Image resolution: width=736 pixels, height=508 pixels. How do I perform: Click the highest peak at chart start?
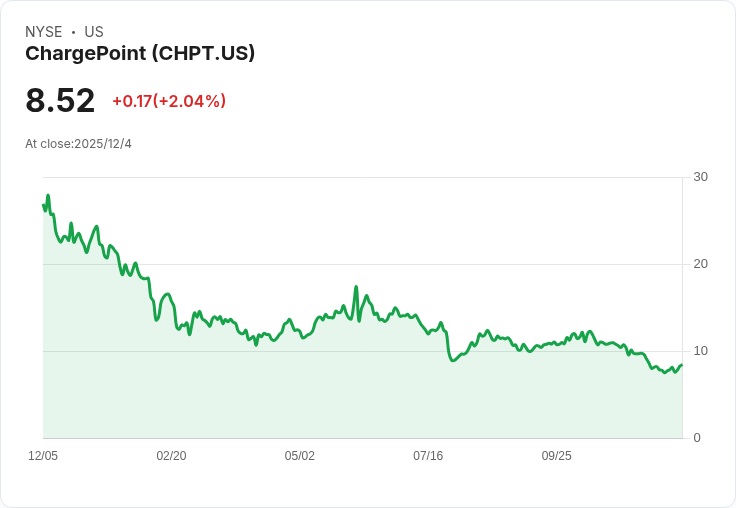[48, 196]
